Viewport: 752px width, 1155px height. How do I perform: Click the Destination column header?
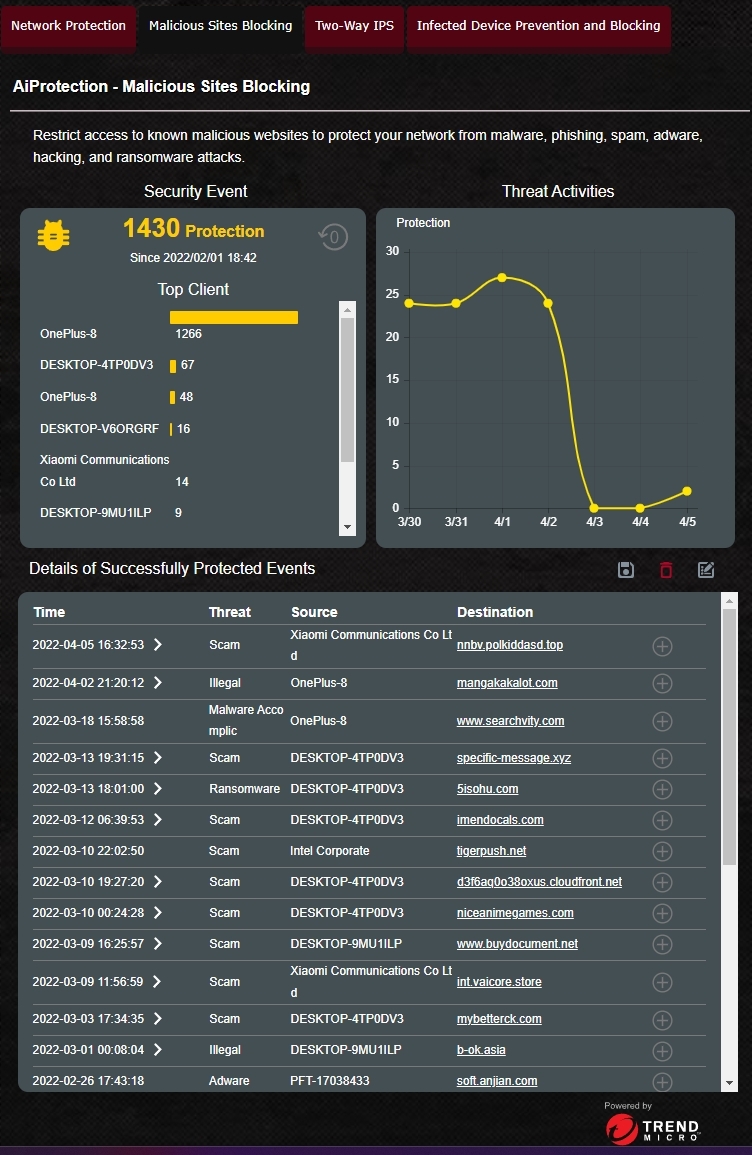click(x=495, y=612)
